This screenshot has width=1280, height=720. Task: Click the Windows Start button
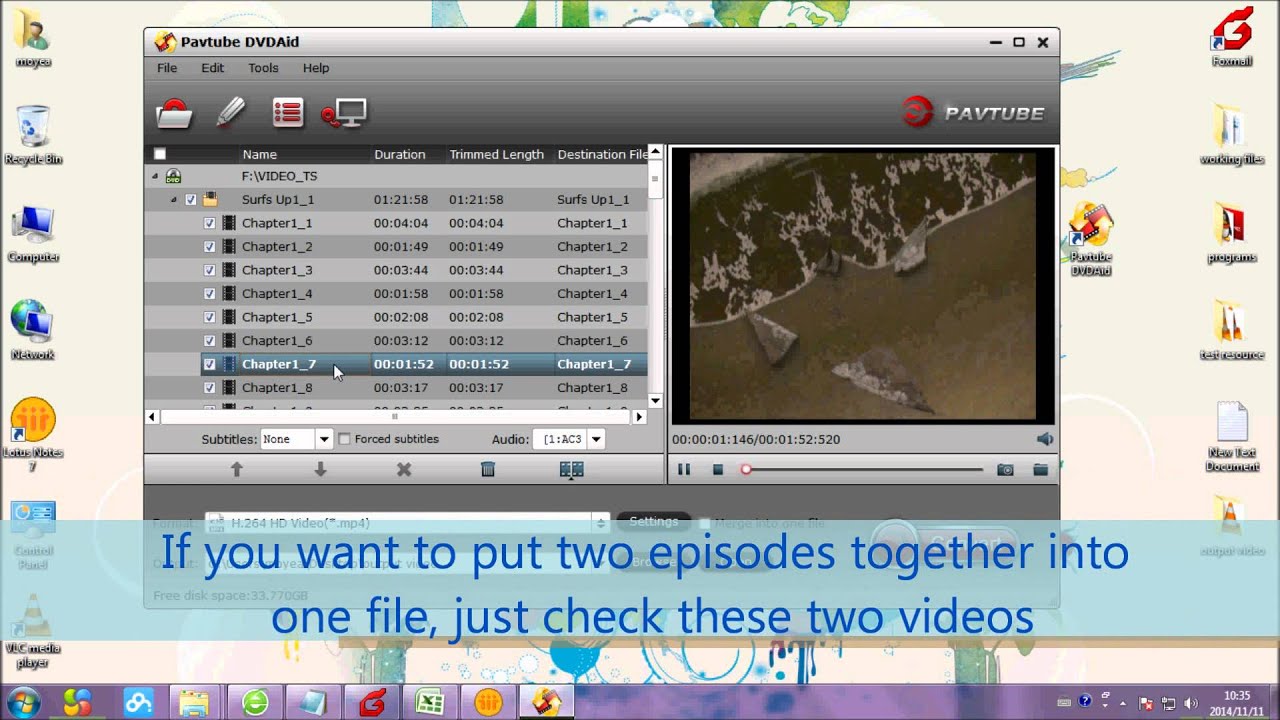tap(23, 702)
